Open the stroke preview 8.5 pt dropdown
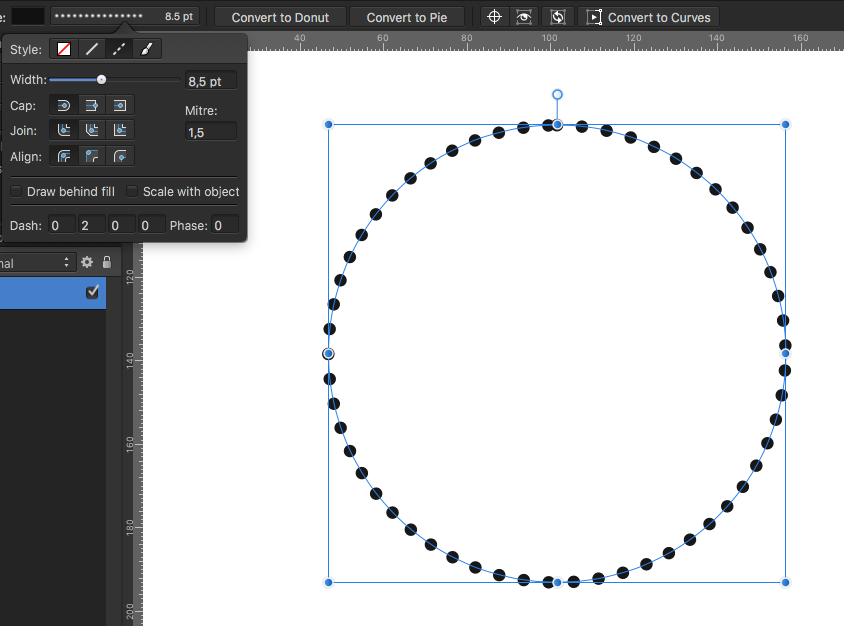Viewport: 844px width, 626px height. (124, 16)
